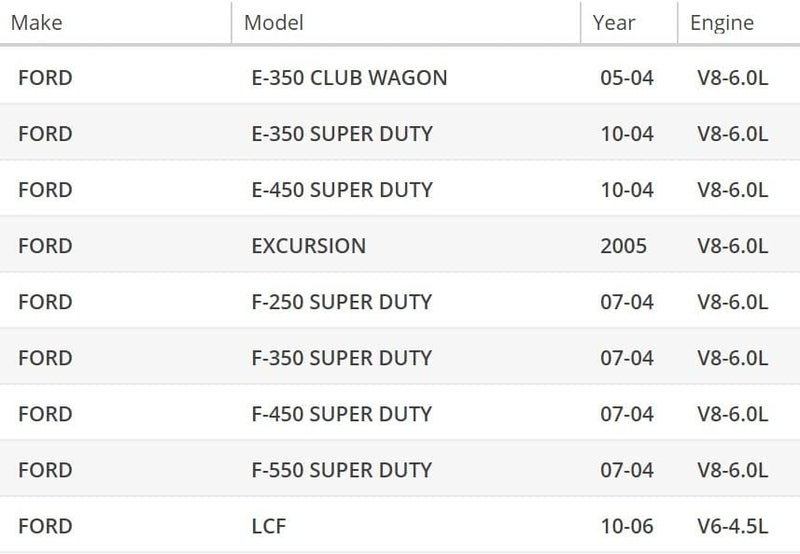Click the 2005 year cell
The height and width of the screenshot is (554, 800).
pos(623,246)
